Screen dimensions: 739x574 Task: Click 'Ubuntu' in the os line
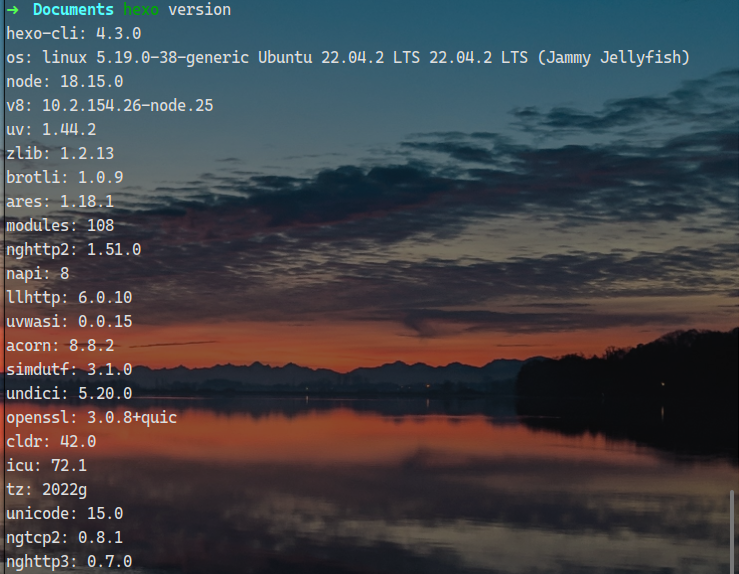[x=285, y=57]
